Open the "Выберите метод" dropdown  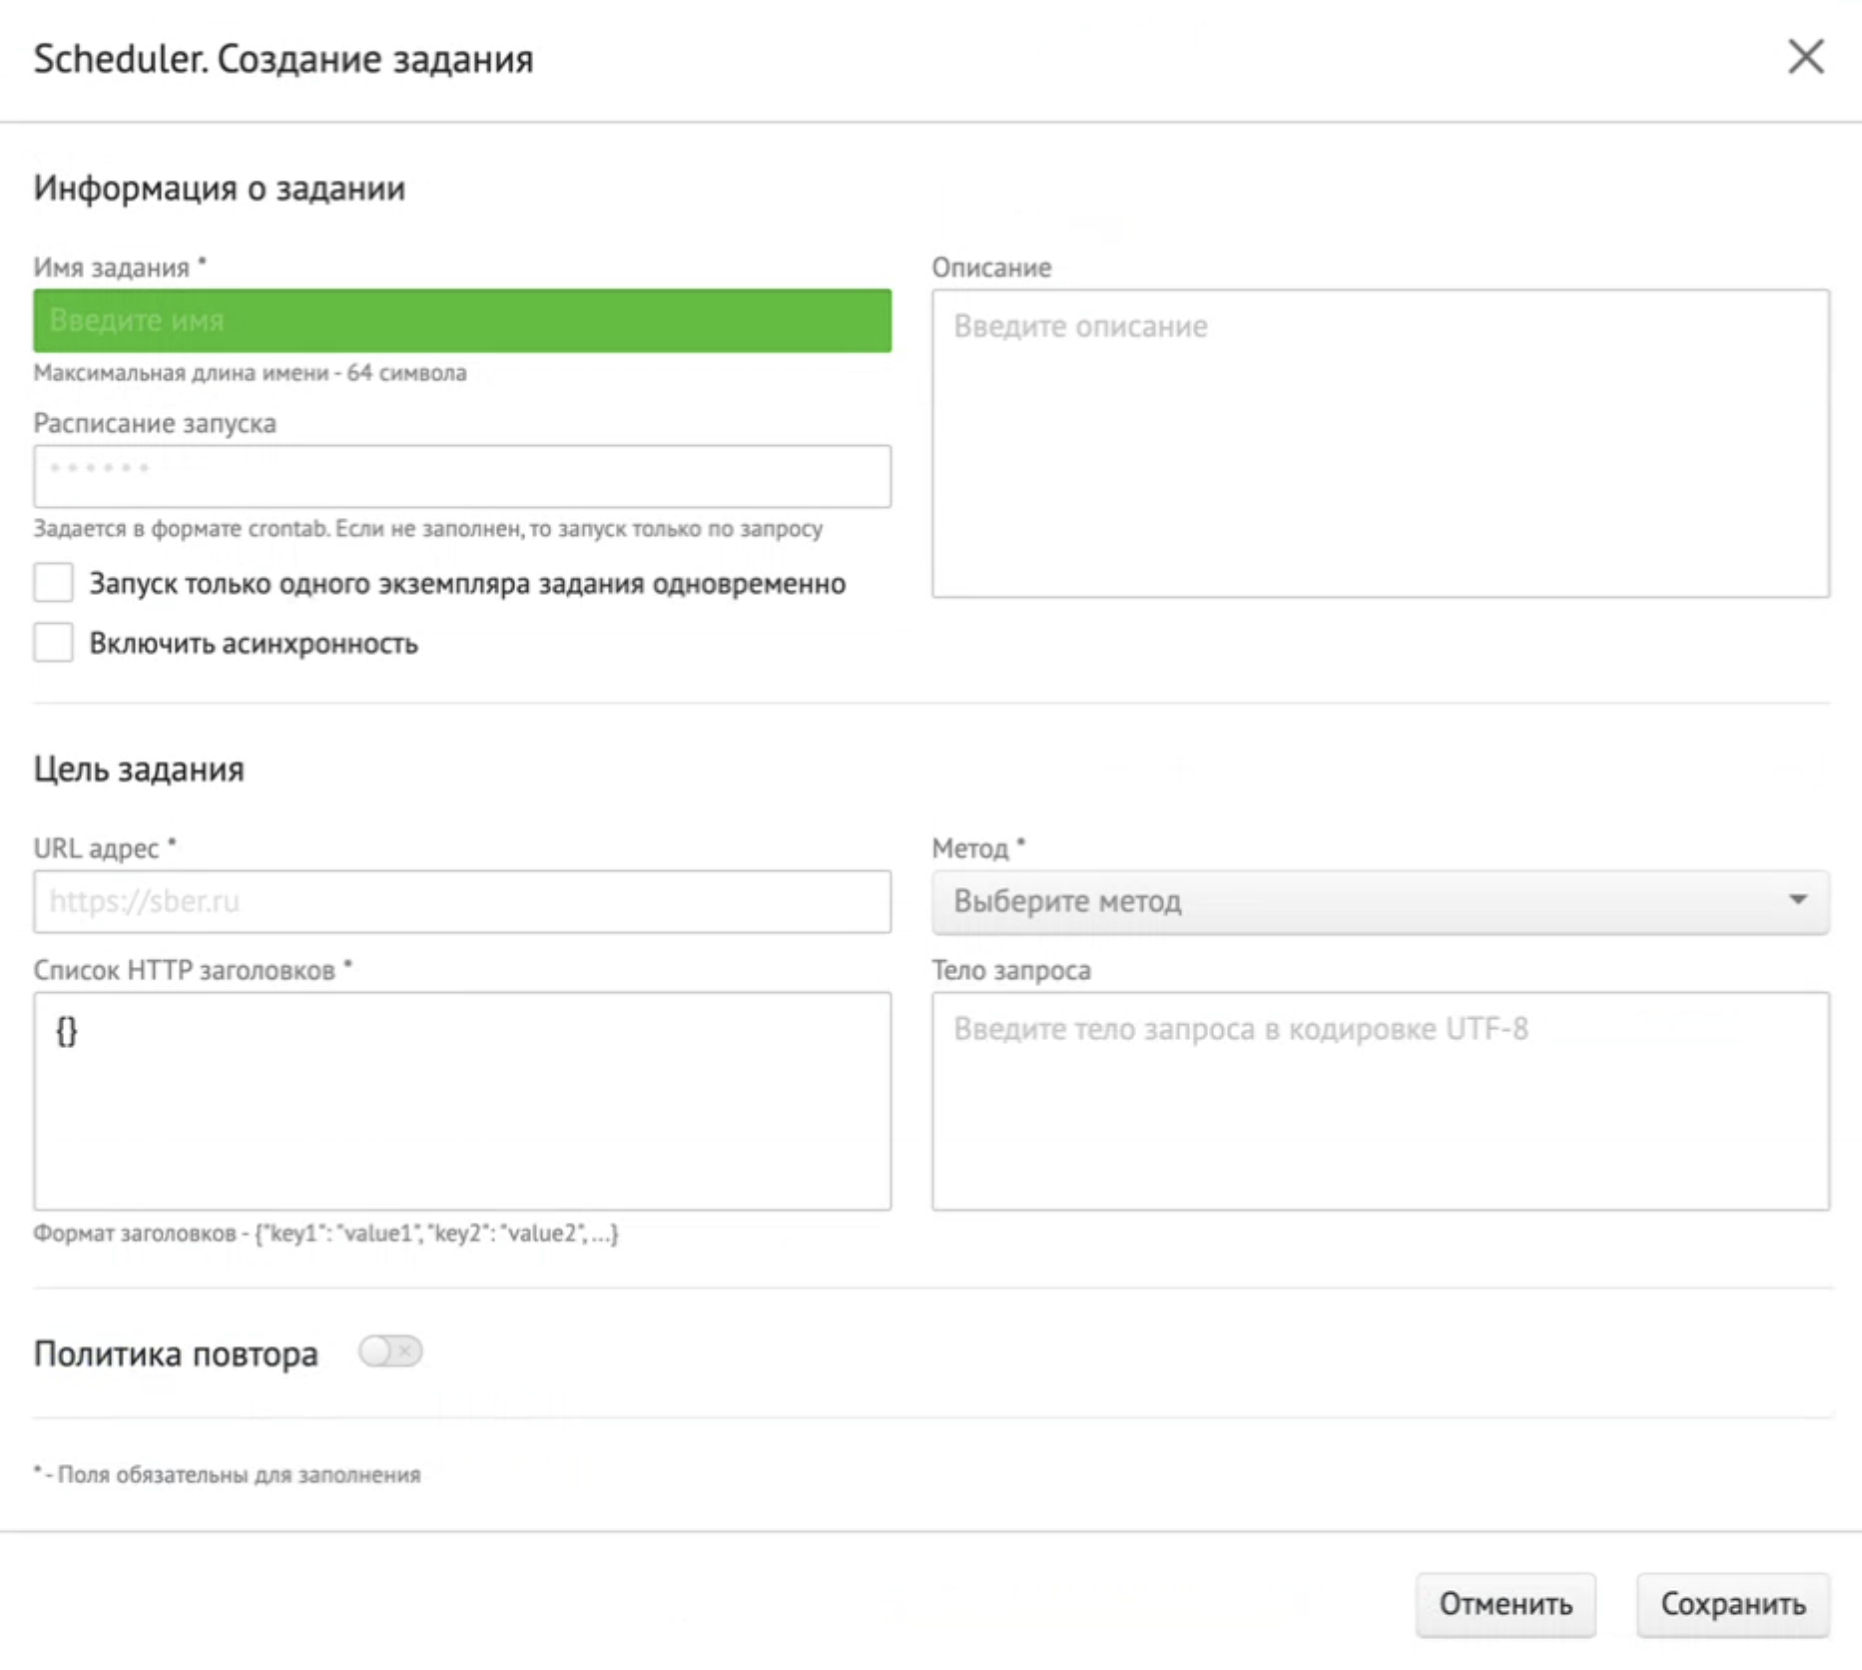point(1380,901)
